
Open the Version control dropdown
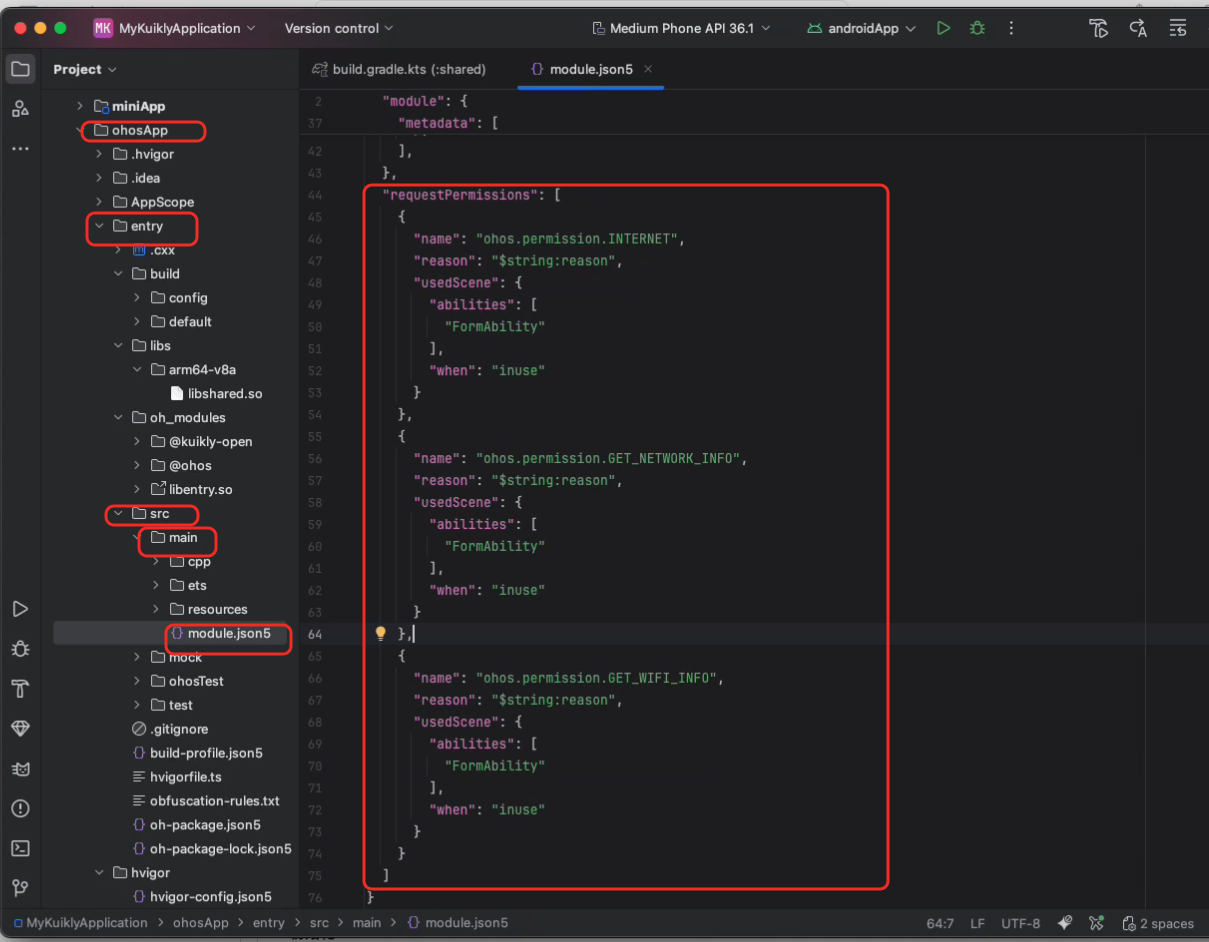[x=338, y=28]
